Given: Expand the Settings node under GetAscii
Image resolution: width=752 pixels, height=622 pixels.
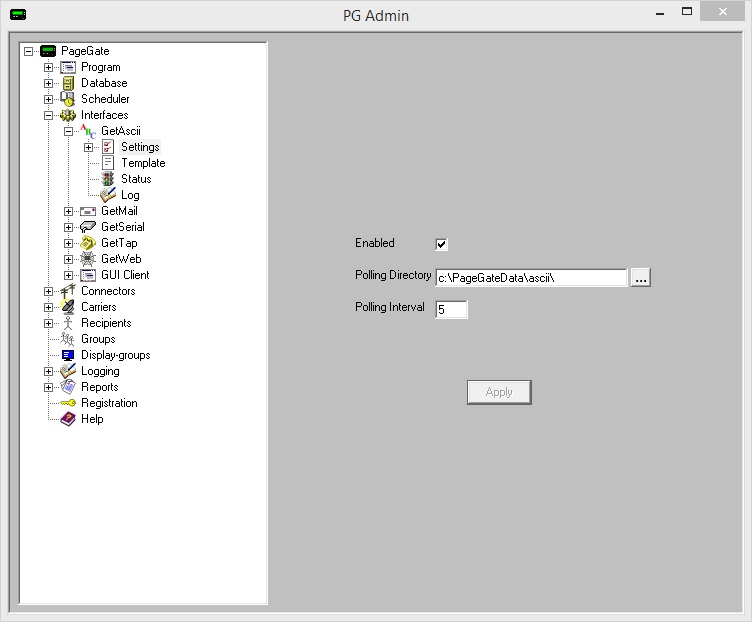Looking at the screenshot, I should pos(89,147).
